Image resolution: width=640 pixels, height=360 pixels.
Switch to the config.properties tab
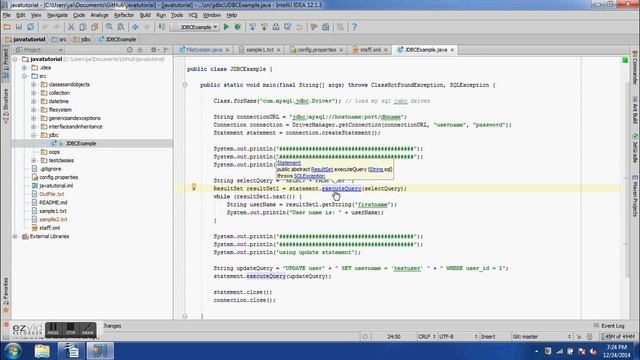pyautogui.click(x=316, y=50)
